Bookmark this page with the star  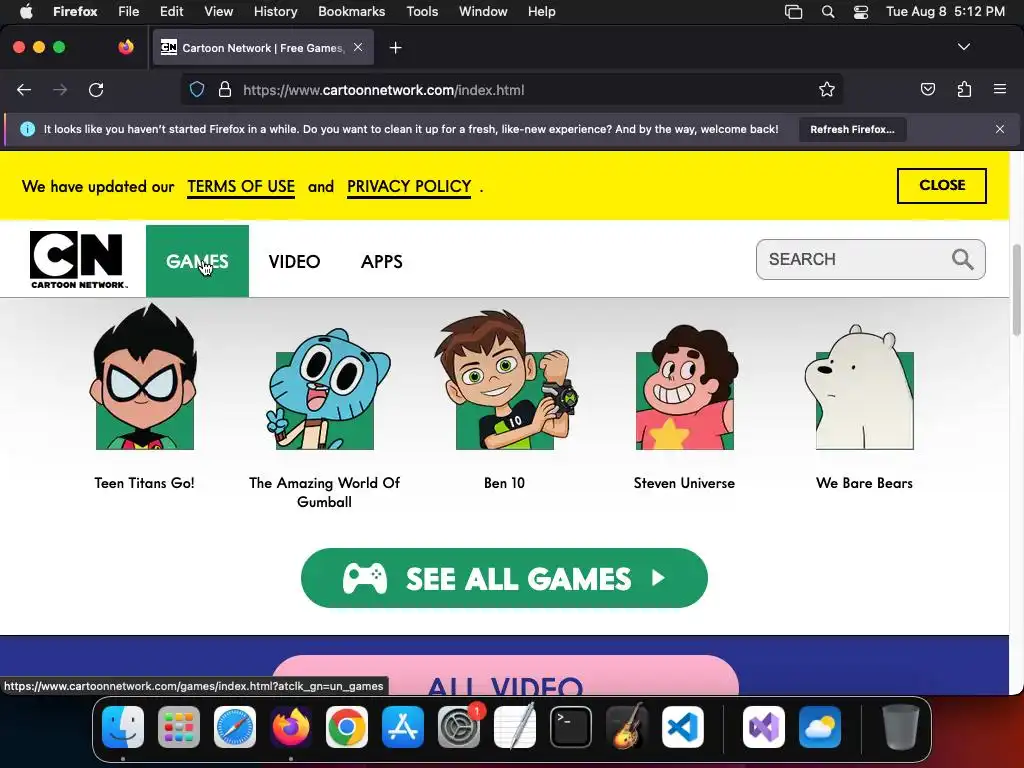(x=827, y=90)
